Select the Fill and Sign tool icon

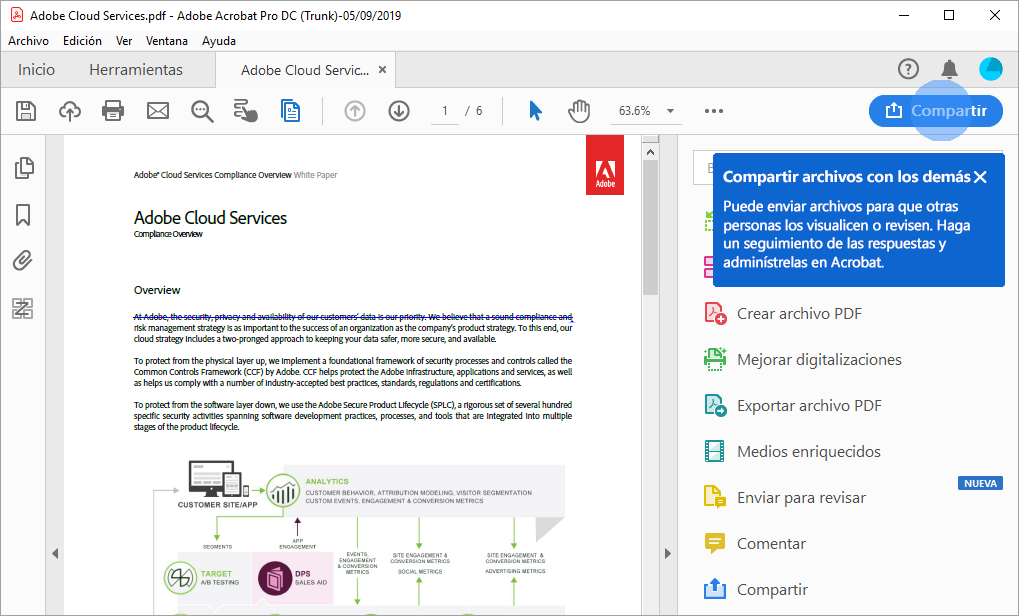tap(246, 111)
